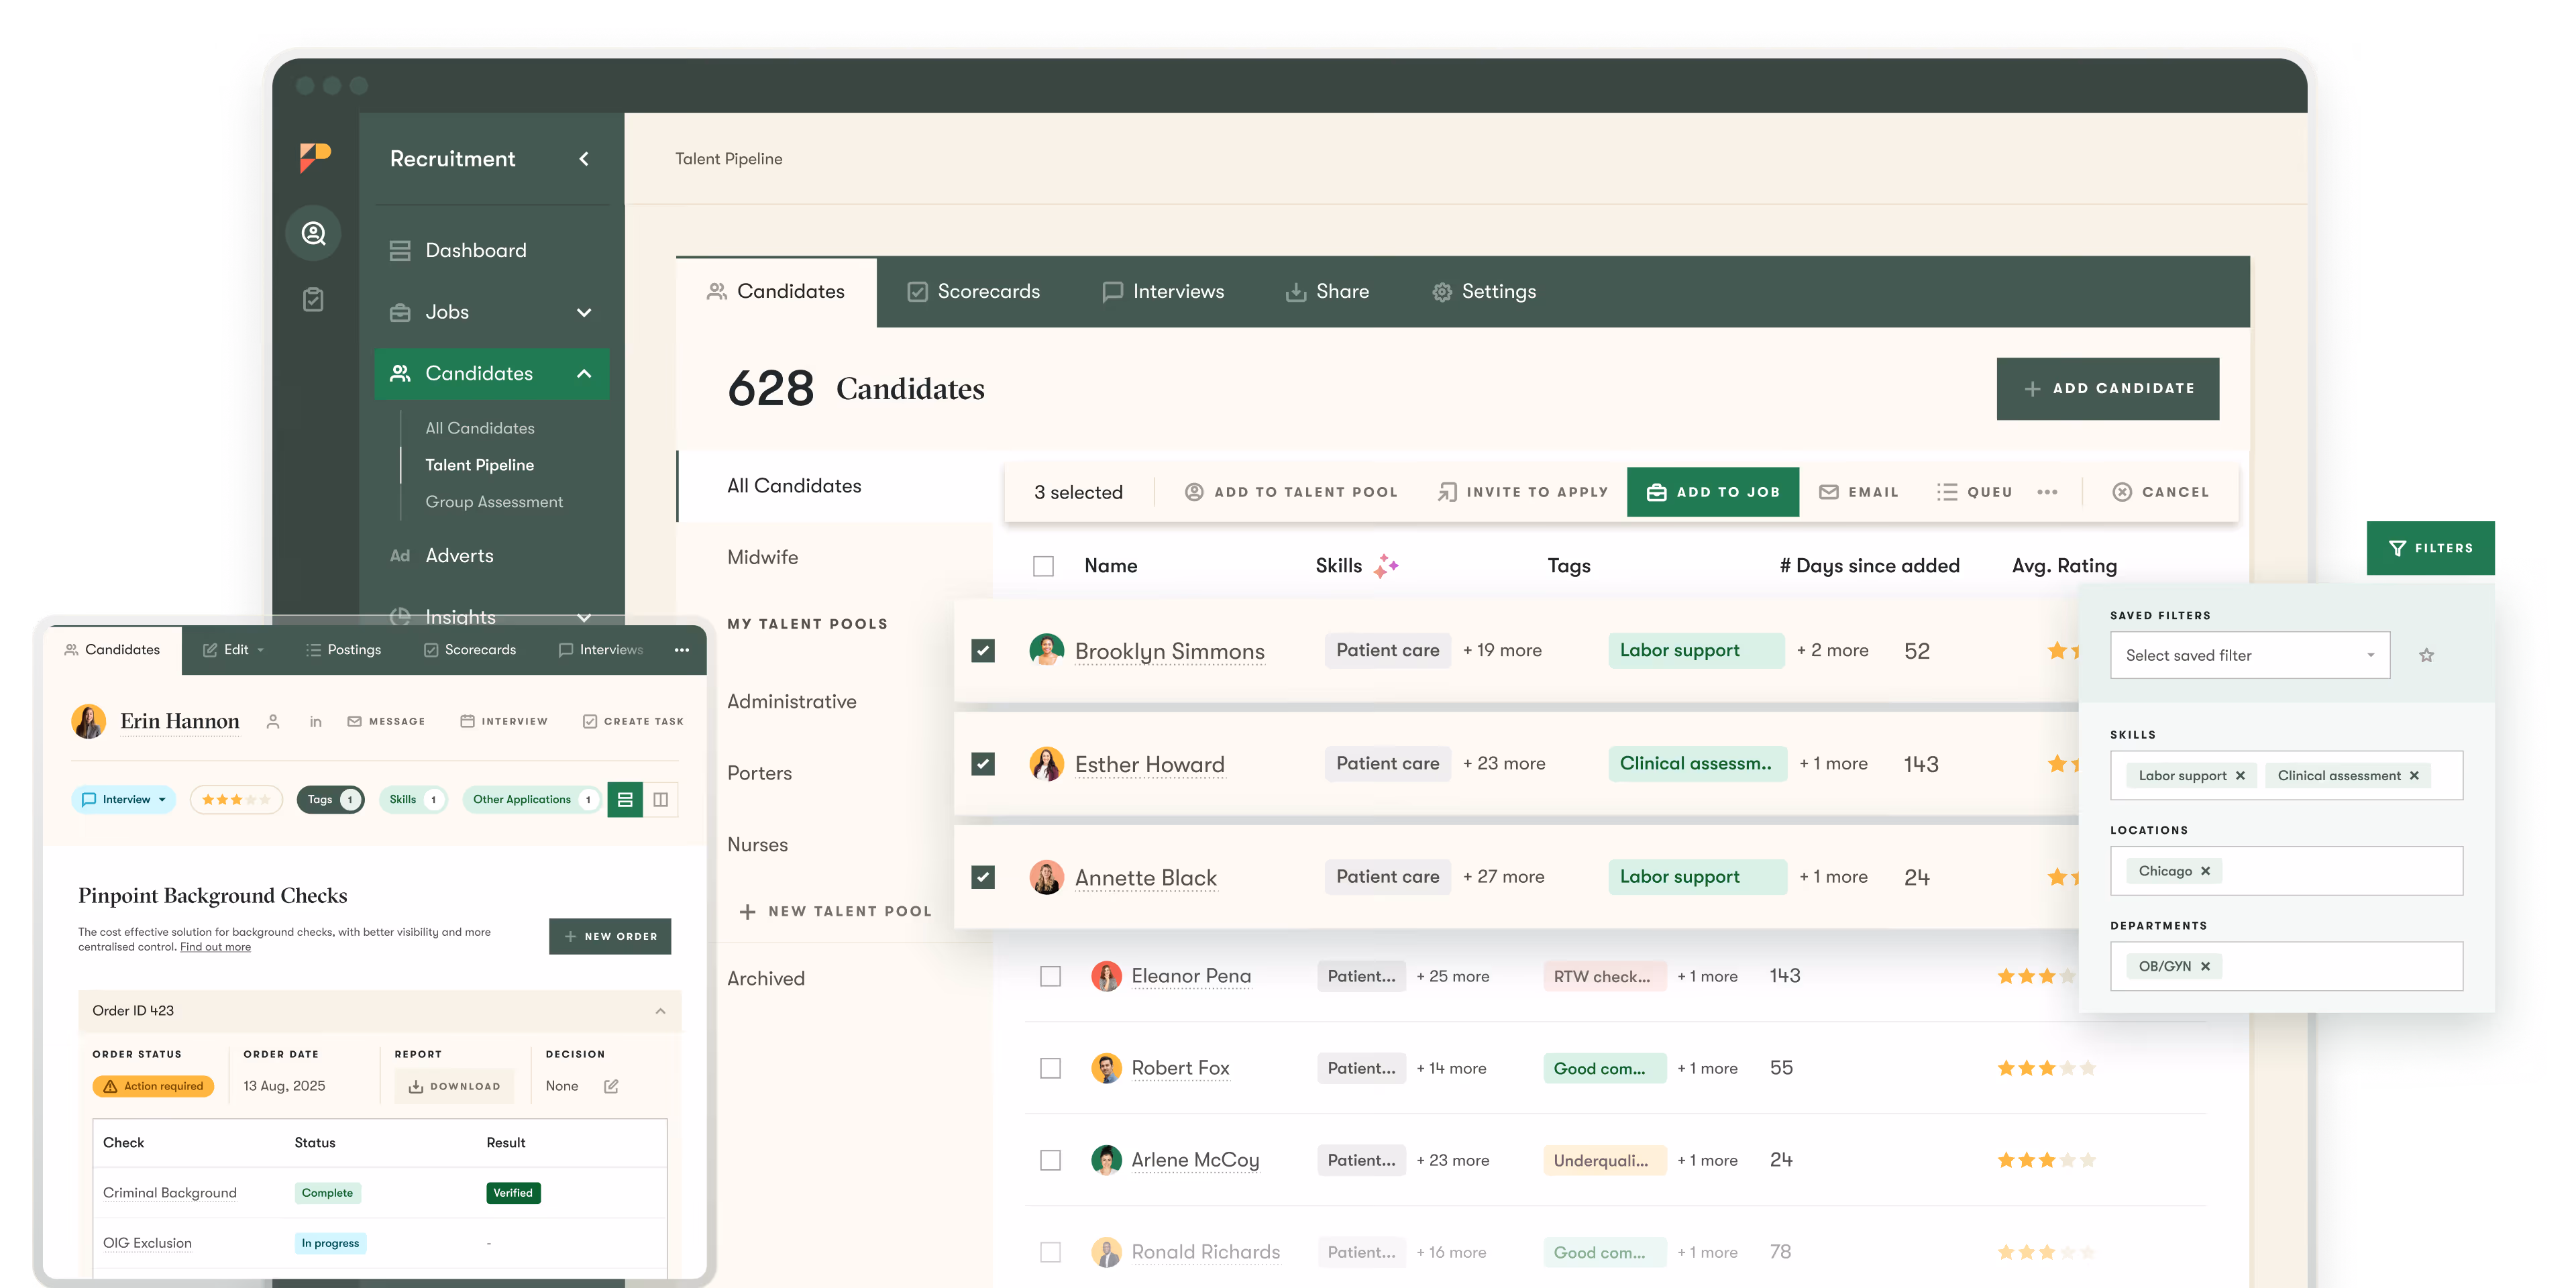The height and width of the screenshot is (1288, 2576).
Task: Set Erin Hannon's star rating
Action: 236,800
